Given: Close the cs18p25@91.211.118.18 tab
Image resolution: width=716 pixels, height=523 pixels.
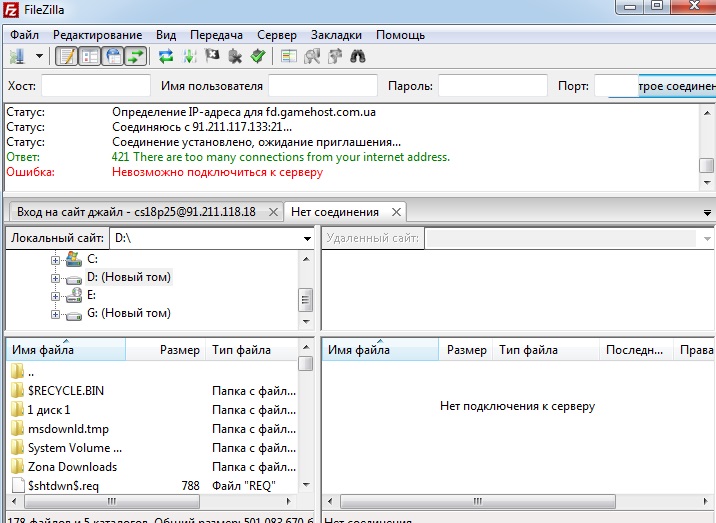Looking at the screenshot, I should click(x=273, y=212).
